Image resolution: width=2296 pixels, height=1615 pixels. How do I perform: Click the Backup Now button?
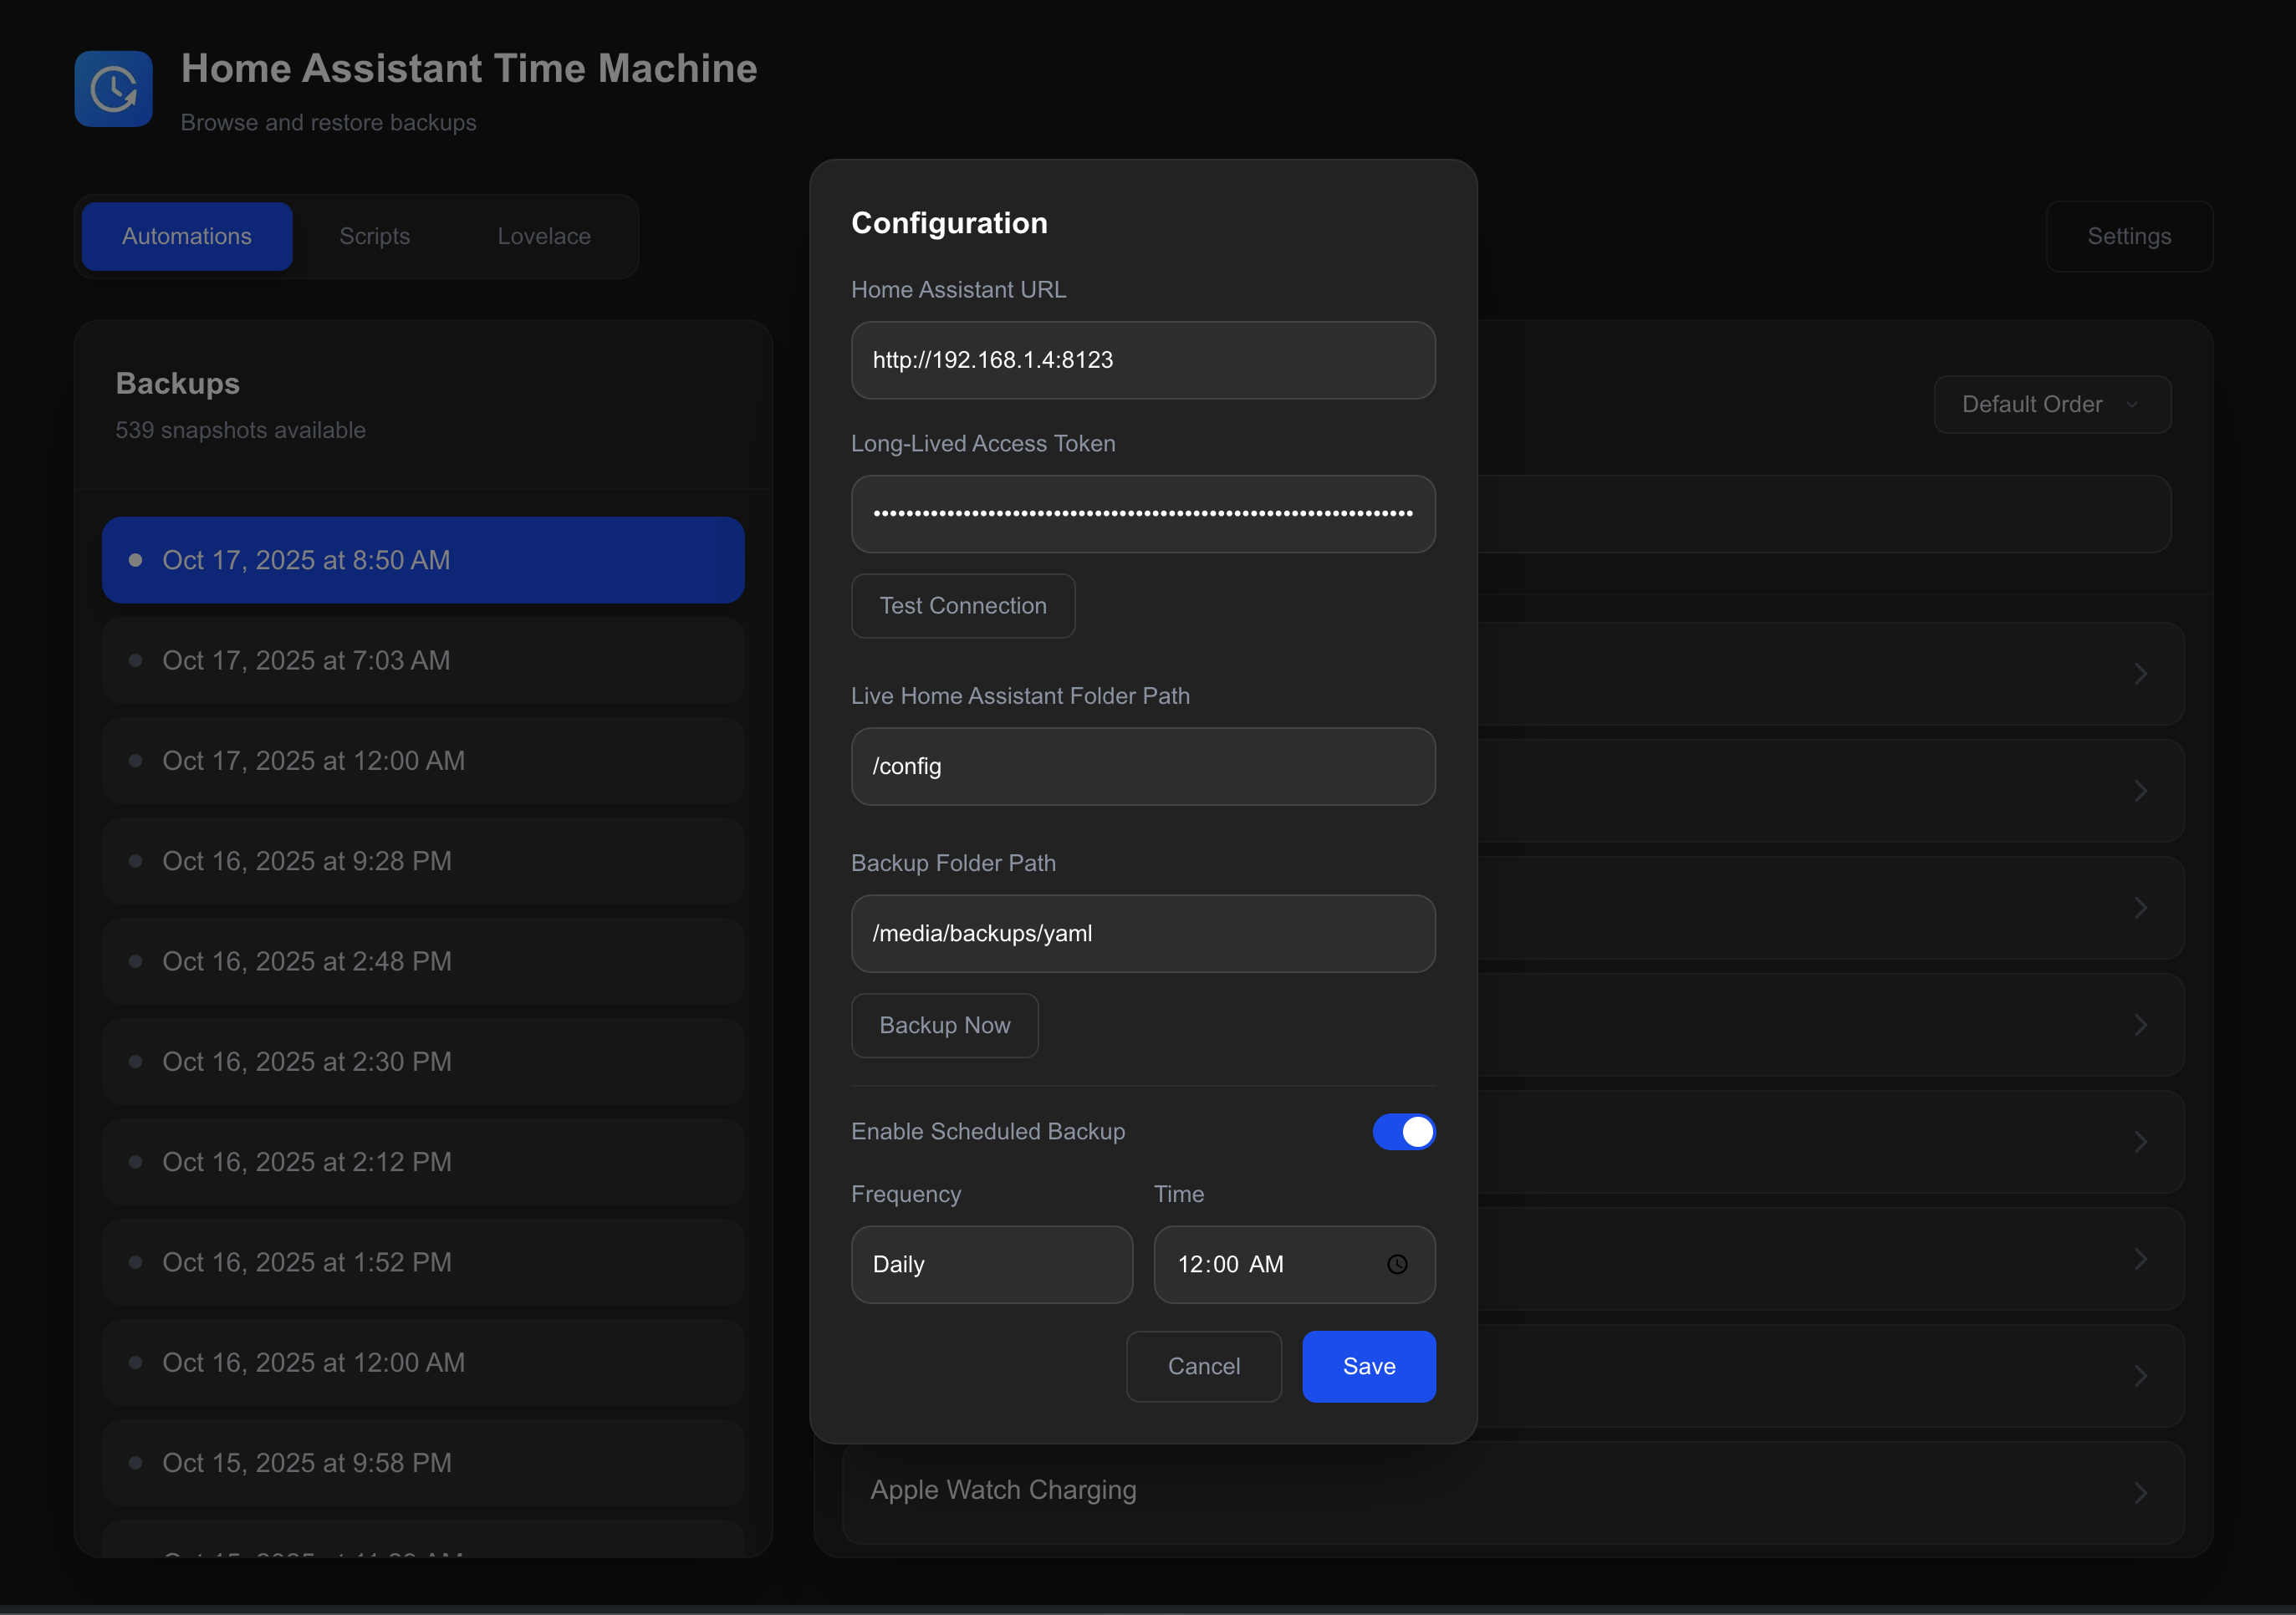944,1025
